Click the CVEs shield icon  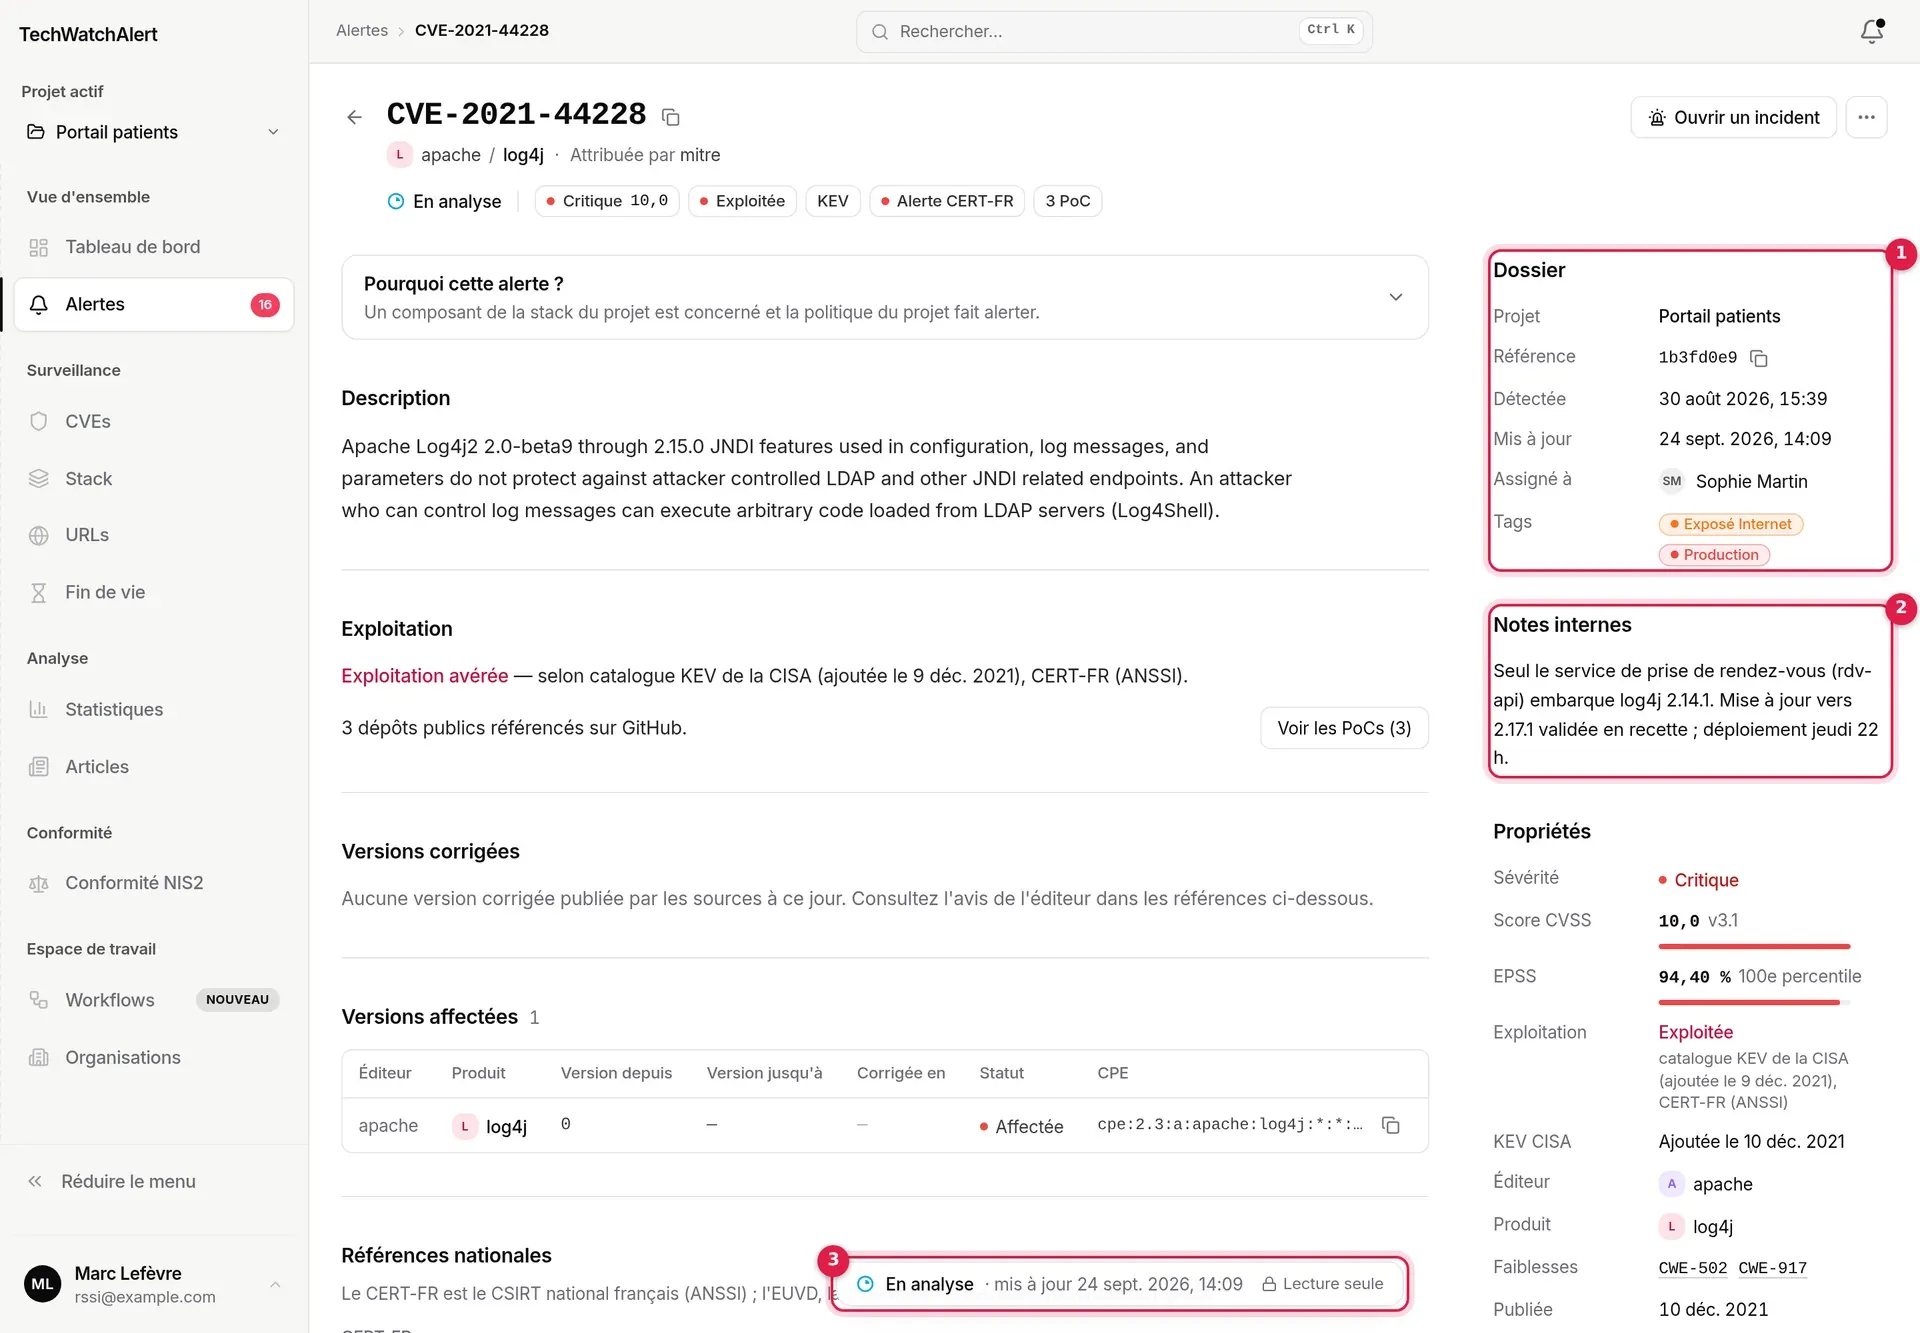pyautogui.click(x=39, y=421)
